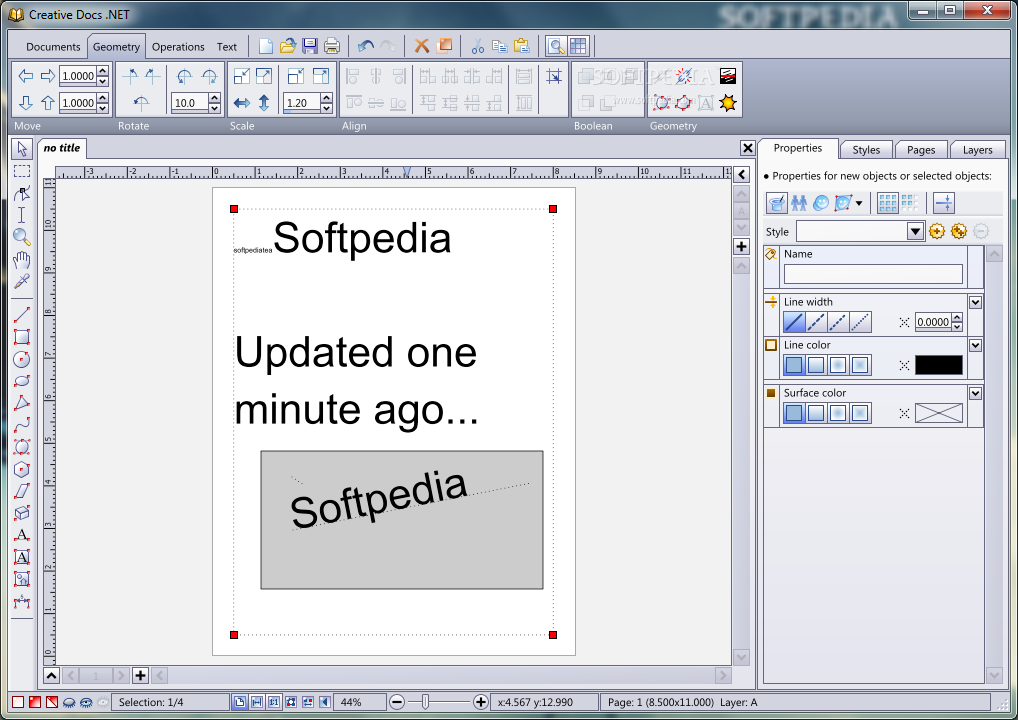Select the rectangle shape tool
The height and width of the screenshot is (720, 1018).
[22, 337]
